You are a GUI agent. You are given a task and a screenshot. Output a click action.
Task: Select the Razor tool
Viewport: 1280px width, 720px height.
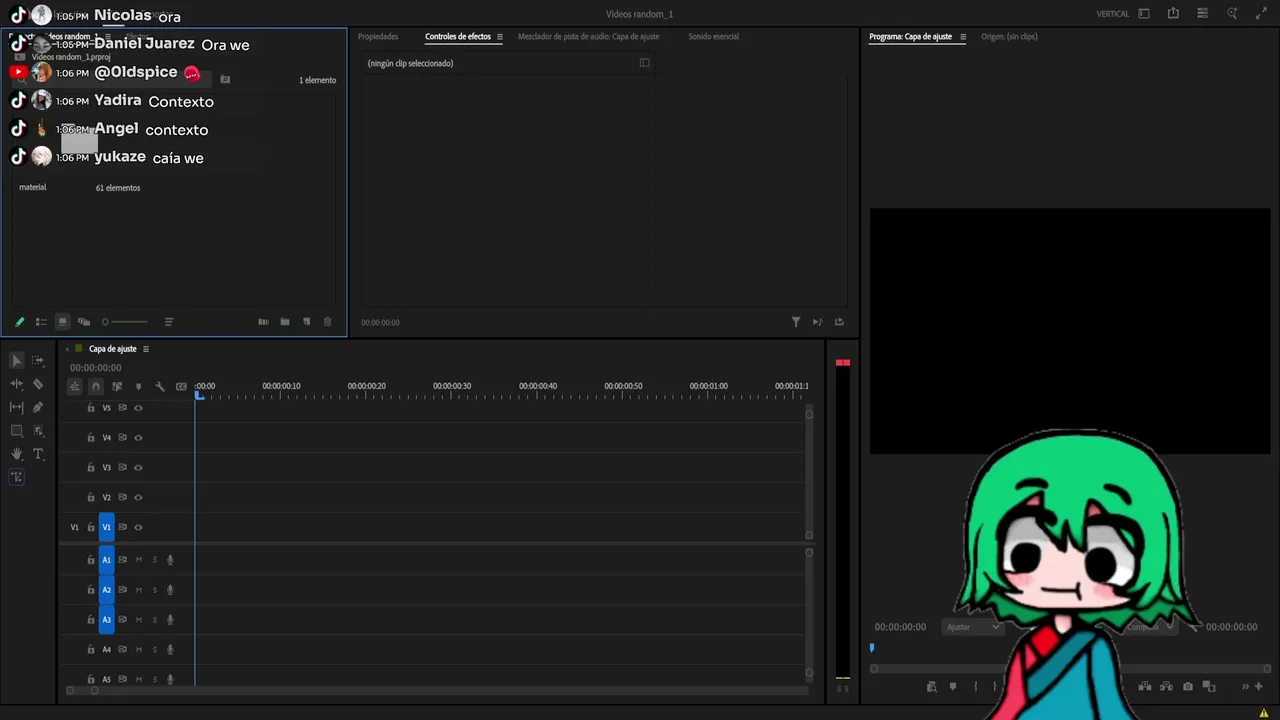pos(38,384)
